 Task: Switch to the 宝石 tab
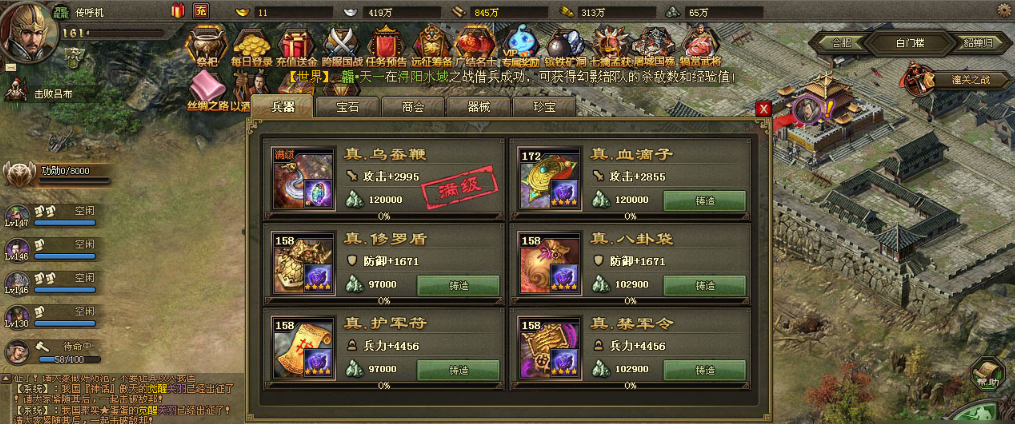click(346, 107)
